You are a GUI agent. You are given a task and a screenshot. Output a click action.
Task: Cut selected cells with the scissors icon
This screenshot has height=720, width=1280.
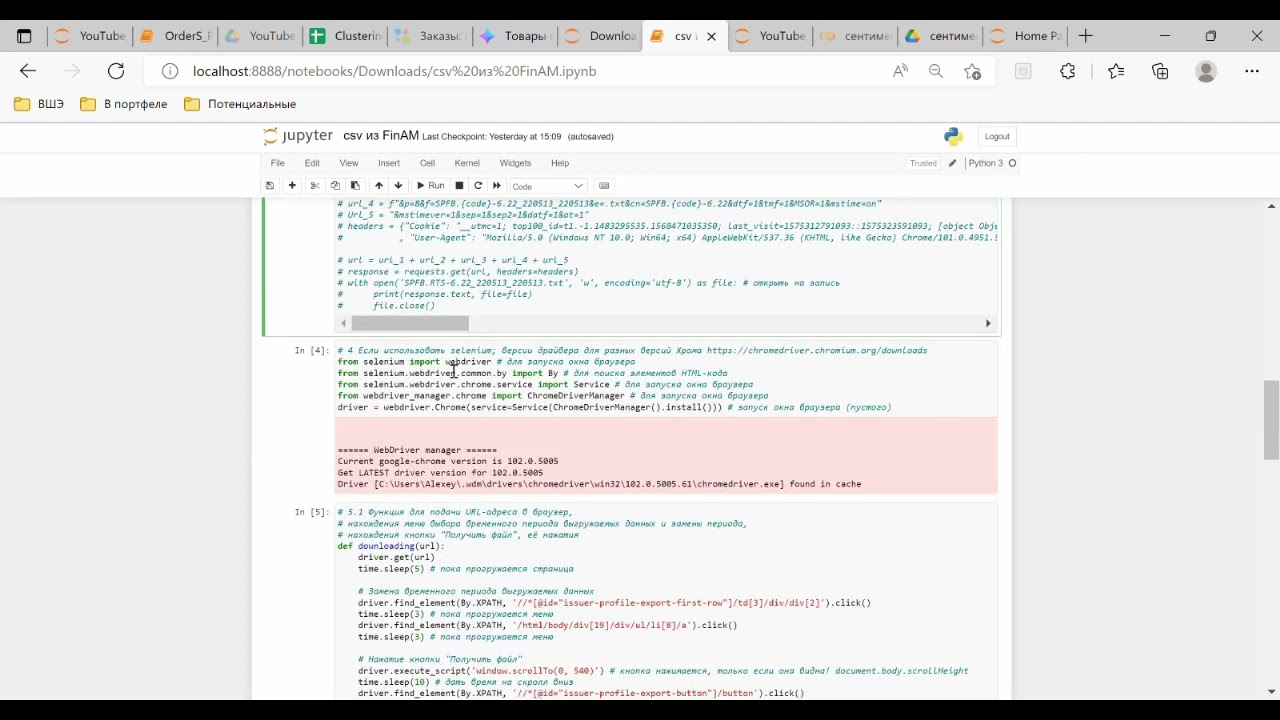click(315, 186)
